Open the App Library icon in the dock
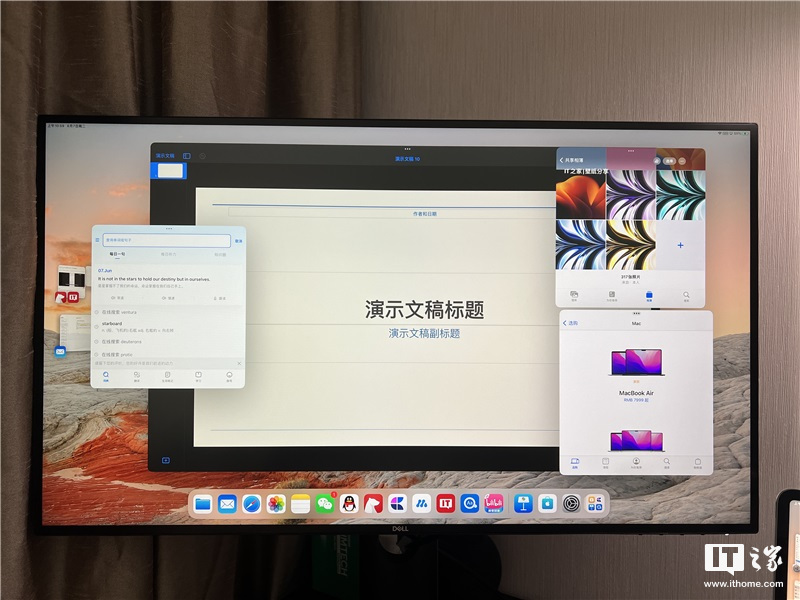Screen dimensions: 800x600 [x=595, y=504]
